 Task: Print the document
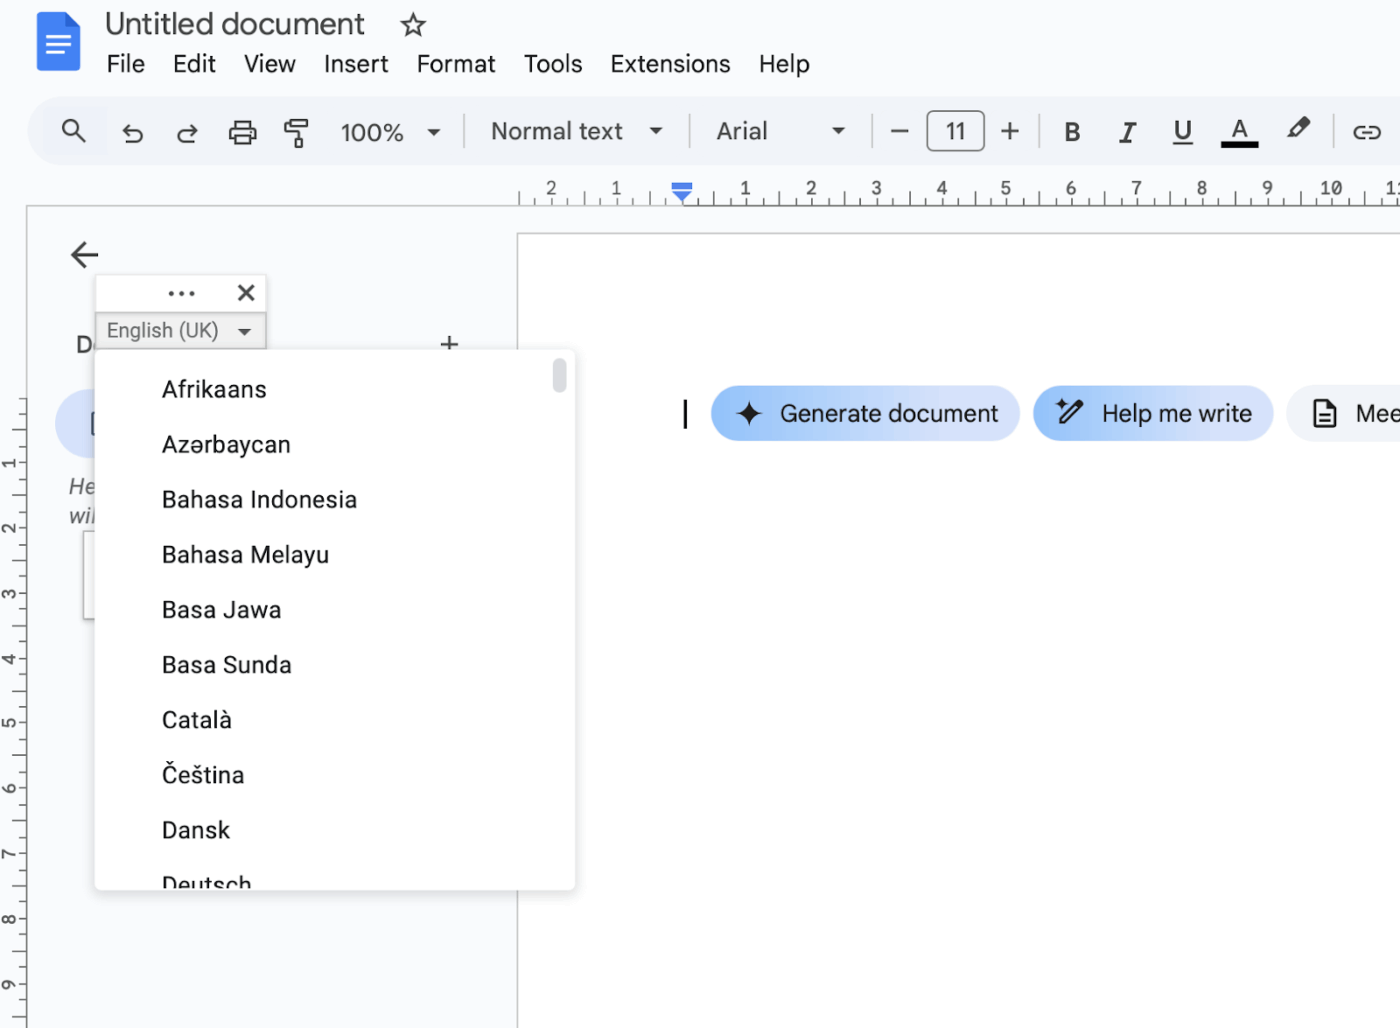click(x=242, y=131)
